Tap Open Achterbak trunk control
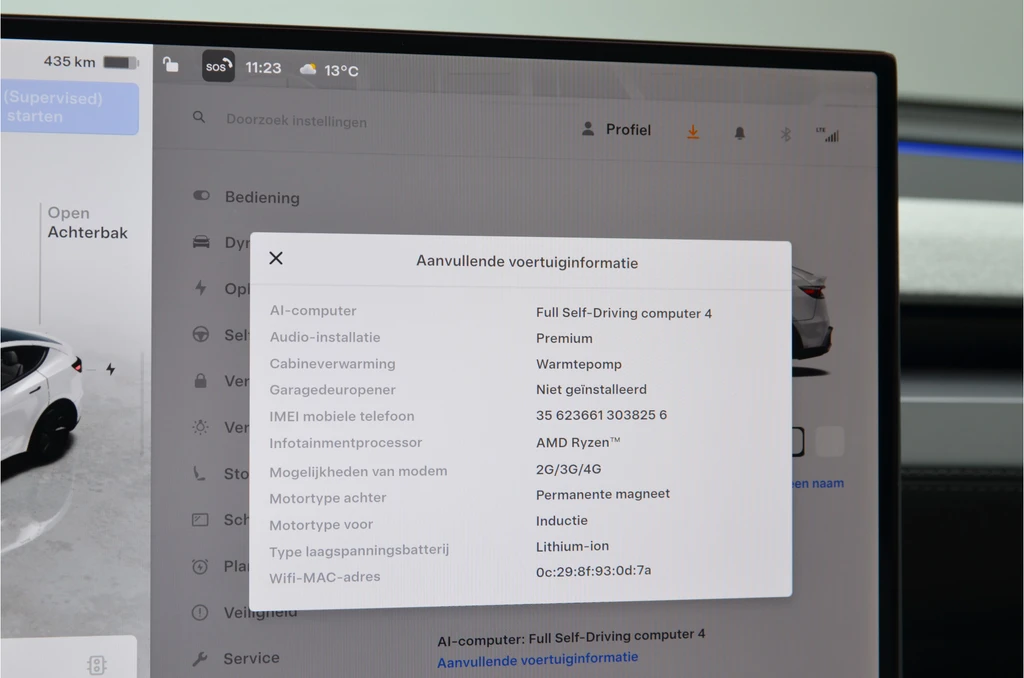The image size is (1024, 678). (88, 223)
